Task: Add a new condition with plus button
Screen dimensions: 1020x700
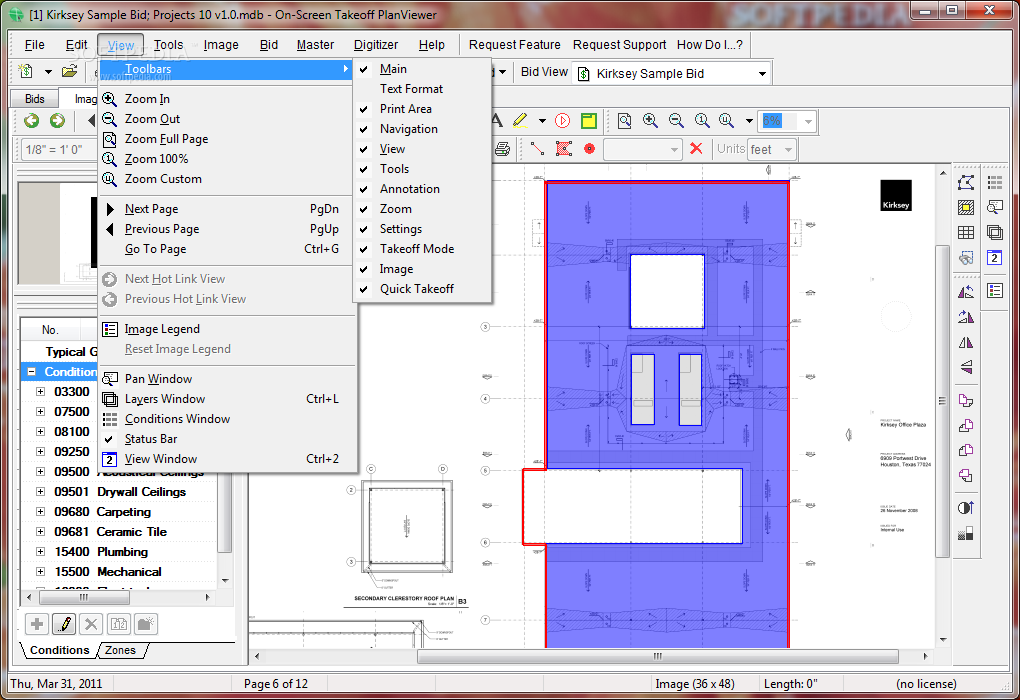Action: coord(37,624)
